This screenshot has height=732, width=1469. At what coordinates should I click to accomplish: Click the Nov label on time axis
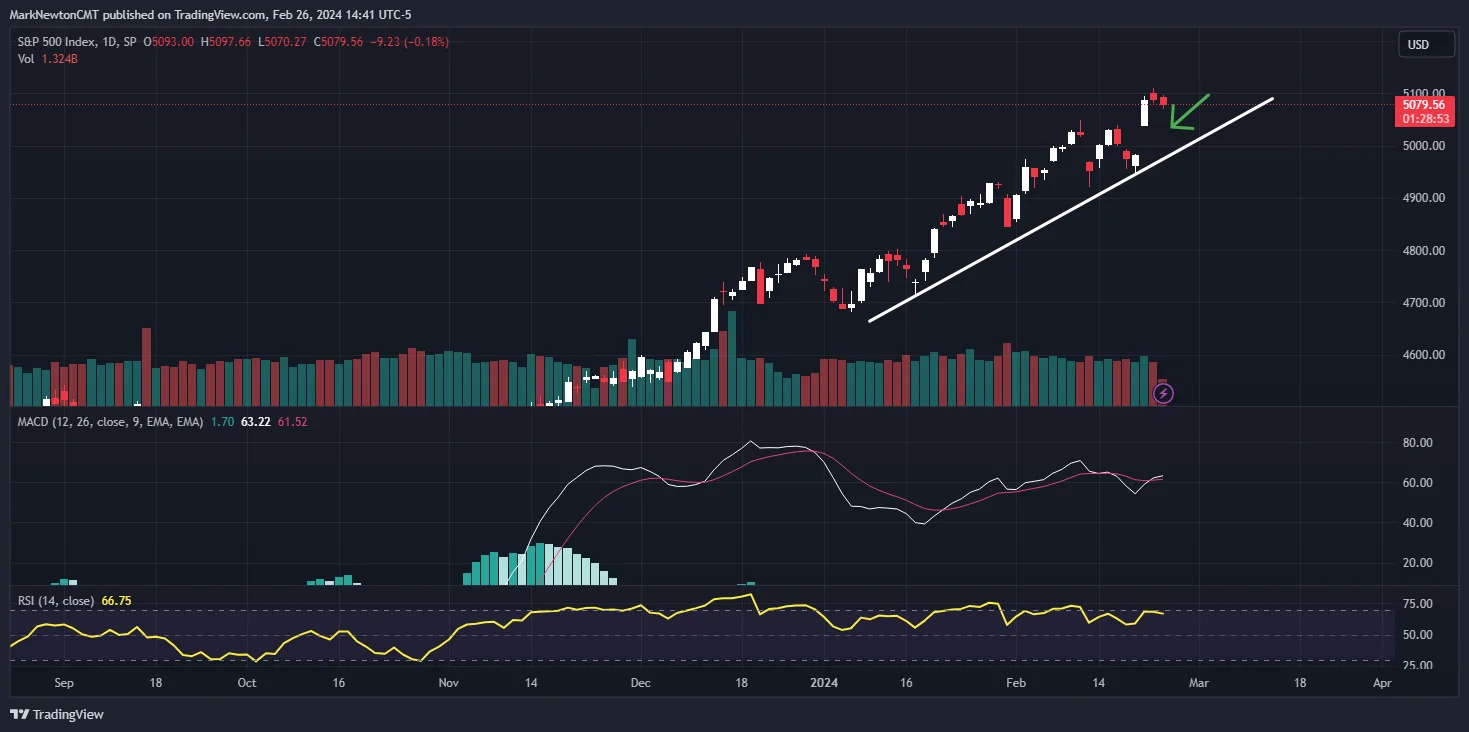click(448, 683)
